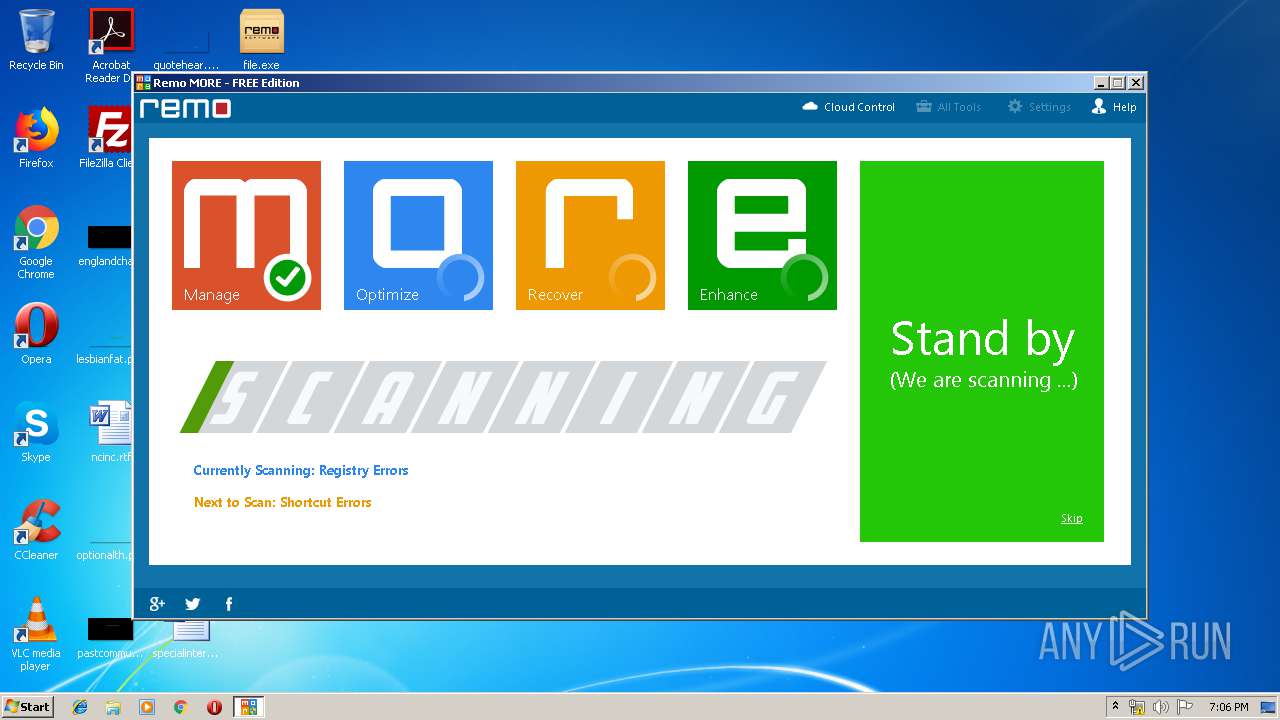Open the Google Chrome desktop shortcut
Image resolution: width=1280 pixels, height=720 pixels.
pyautogui.click(x=36, y=242)
